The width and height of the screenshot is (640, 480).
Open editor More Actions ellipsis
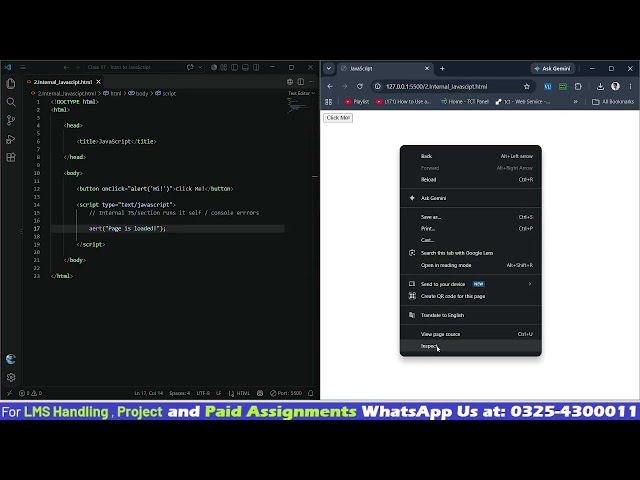(311, 82)
